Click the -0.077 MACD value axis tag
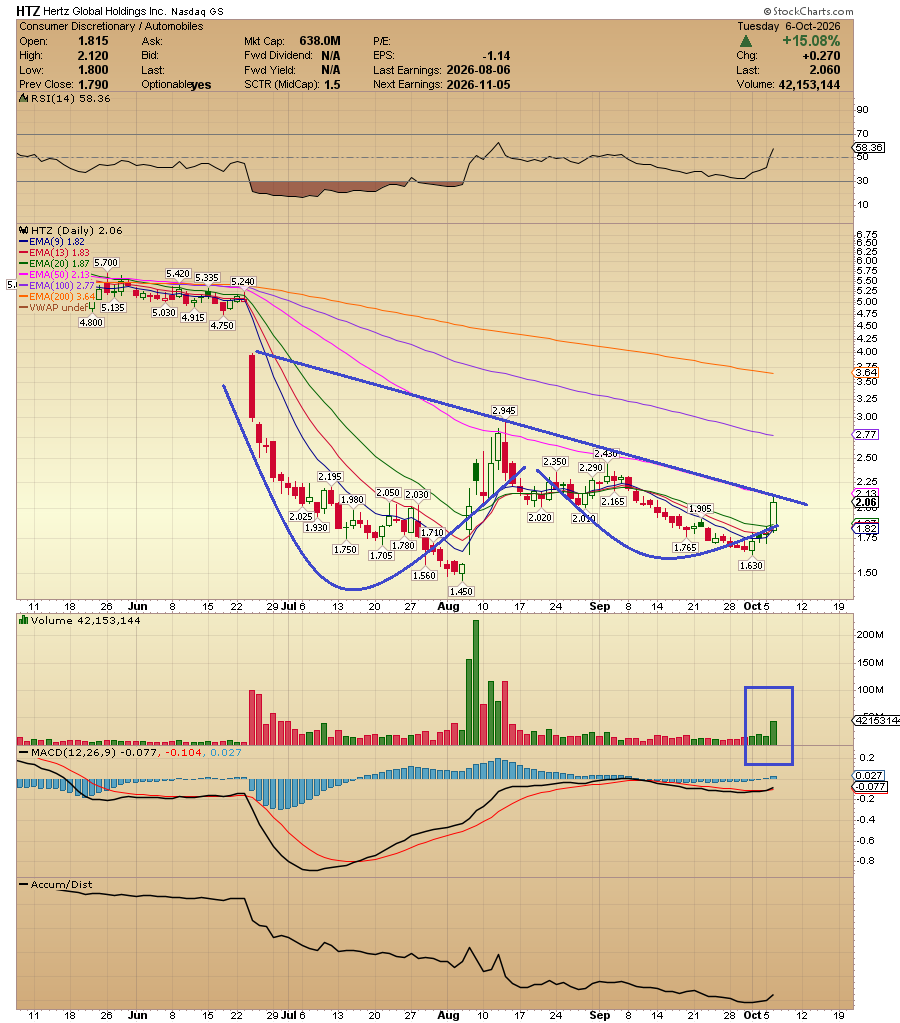Screen dimensions: 900x1023 coord(870,786)
